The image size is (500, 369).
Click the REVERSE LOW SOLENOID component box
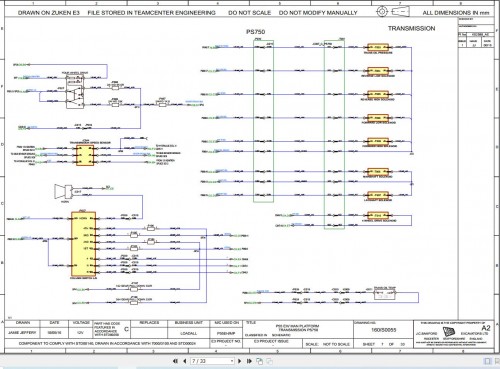378,71
